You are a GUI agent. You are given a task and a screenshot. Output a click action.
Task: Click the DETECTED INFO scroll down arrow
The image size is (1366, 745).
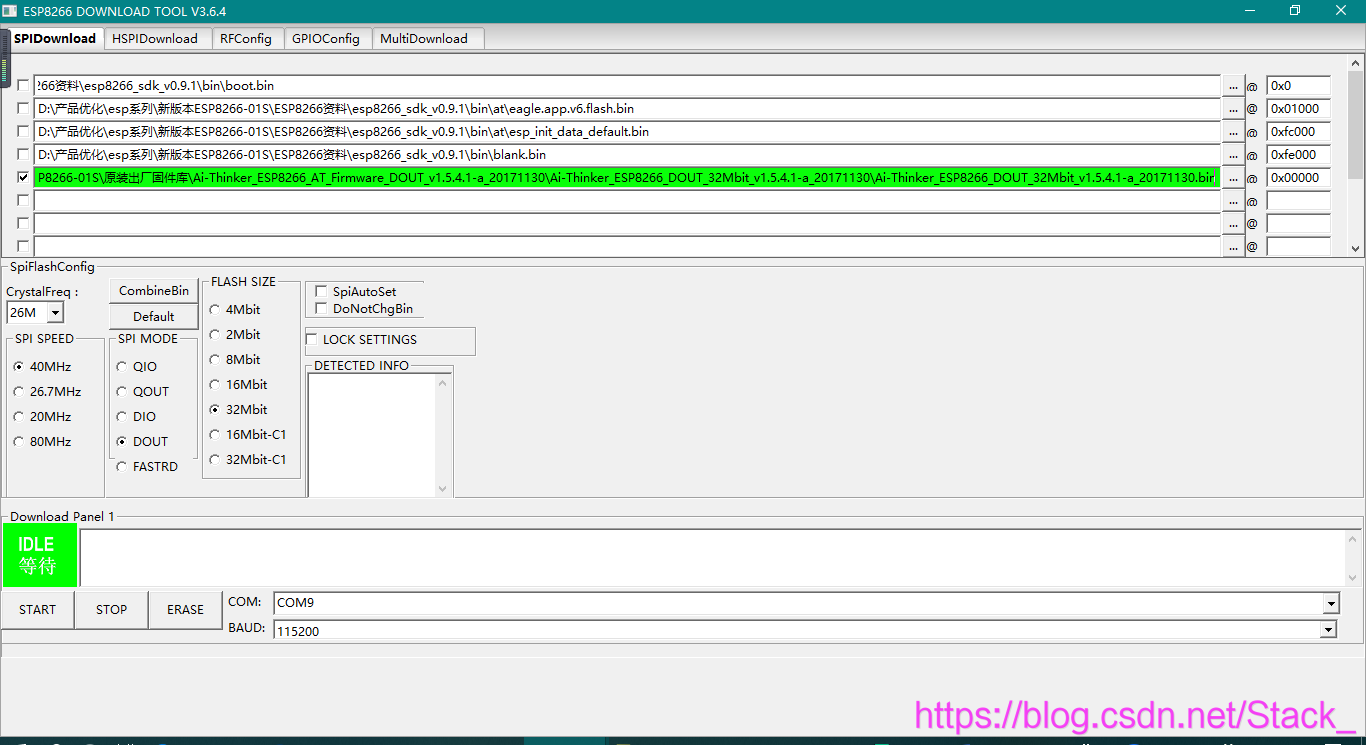click(x=443, y=489)
